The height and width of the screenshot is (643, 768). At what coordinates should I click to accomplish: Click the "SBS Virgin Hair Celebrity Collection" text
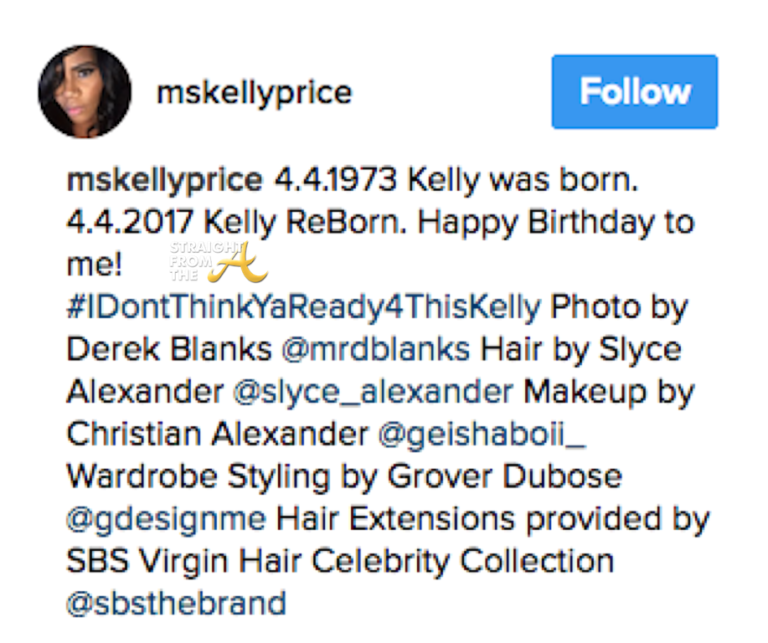coord(340,562)
